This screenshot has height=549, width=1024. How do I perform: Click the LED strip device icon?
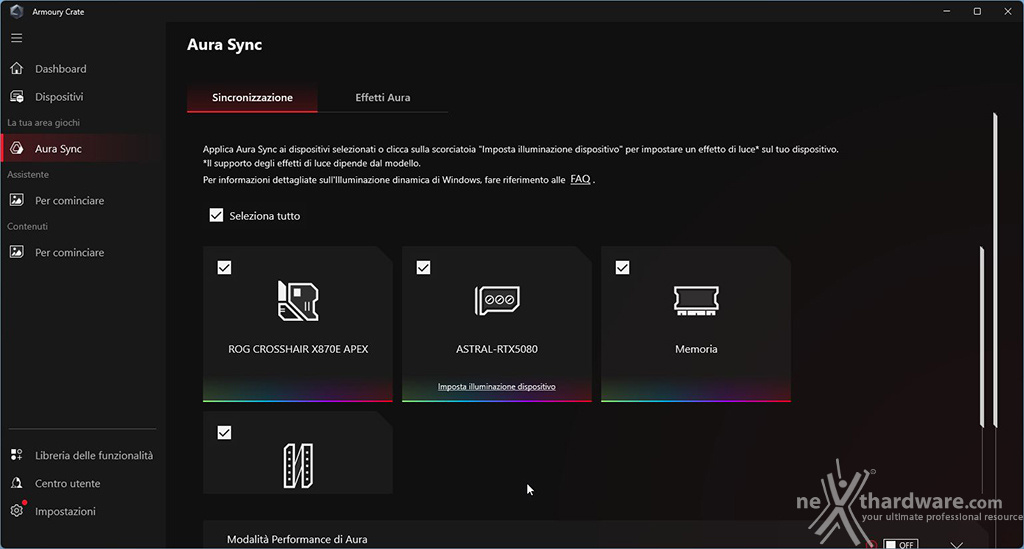pyautogui.click(x=298, y=466)
